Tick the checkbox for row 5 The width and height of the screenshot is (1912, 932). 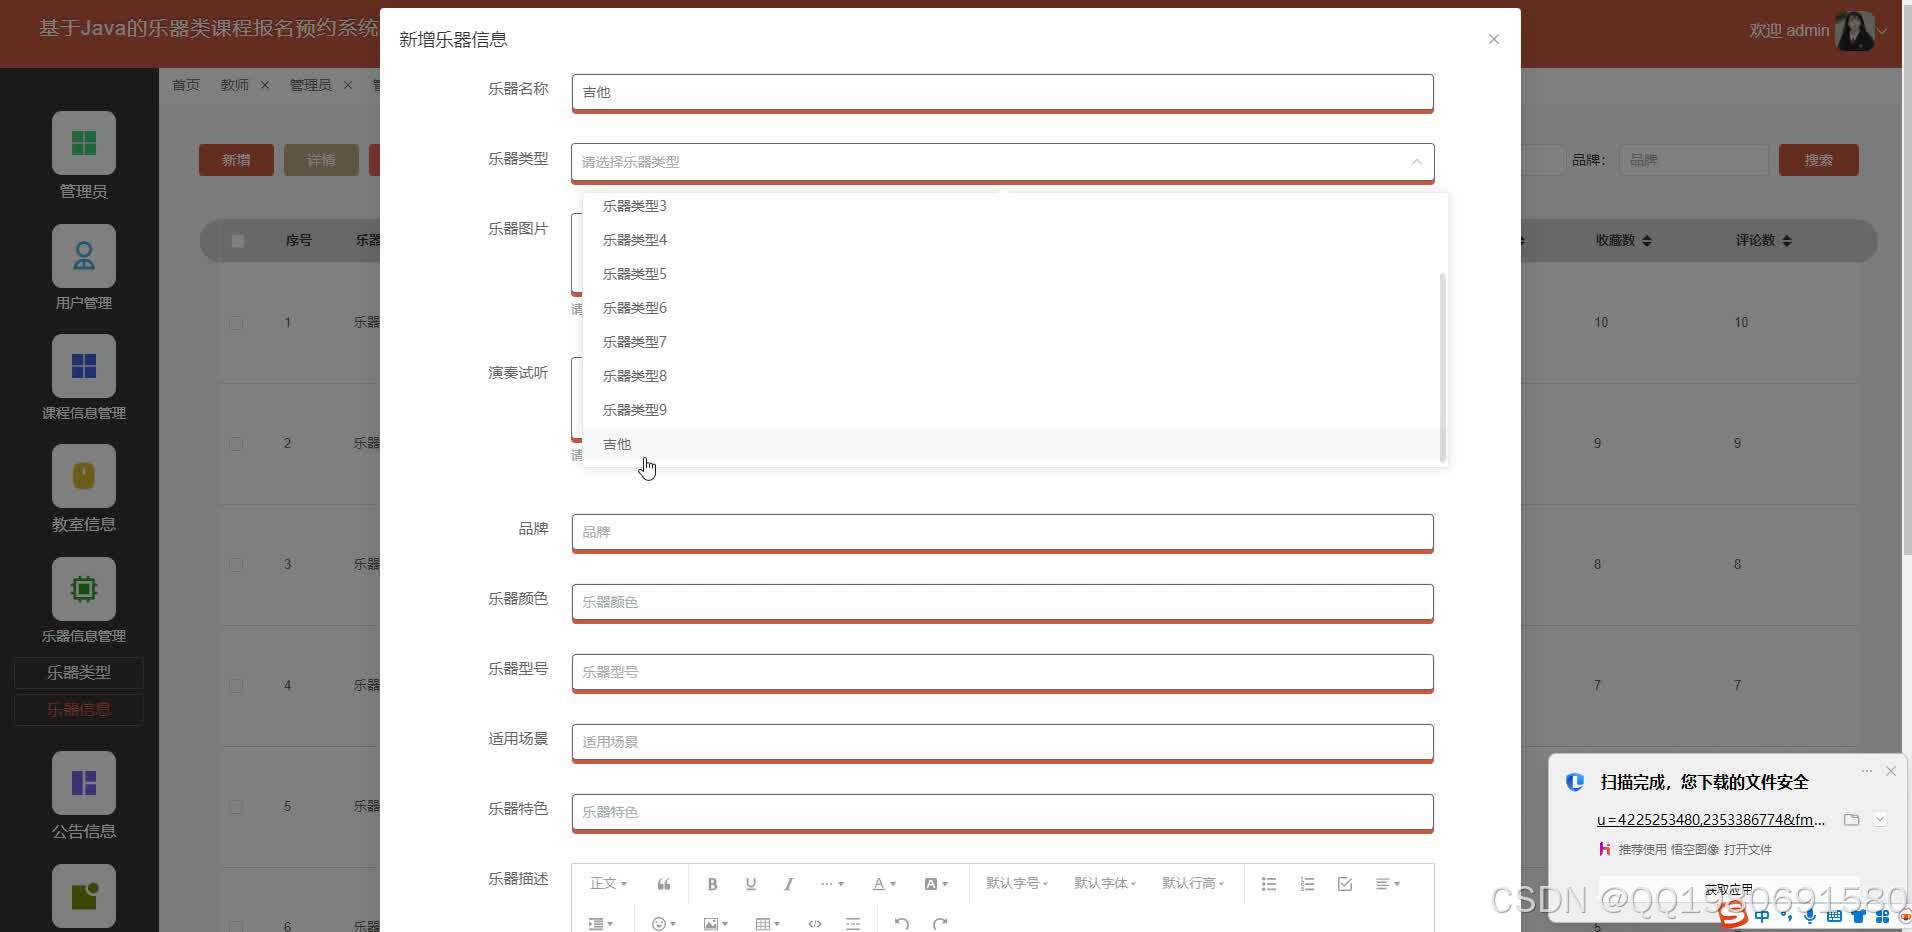(x=236, y=807)
